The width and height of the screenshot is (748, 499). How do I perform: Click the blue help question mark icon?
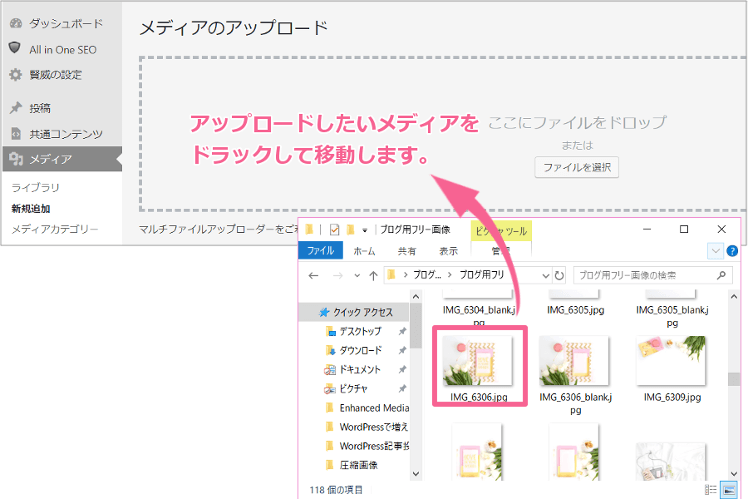(732, 251)
